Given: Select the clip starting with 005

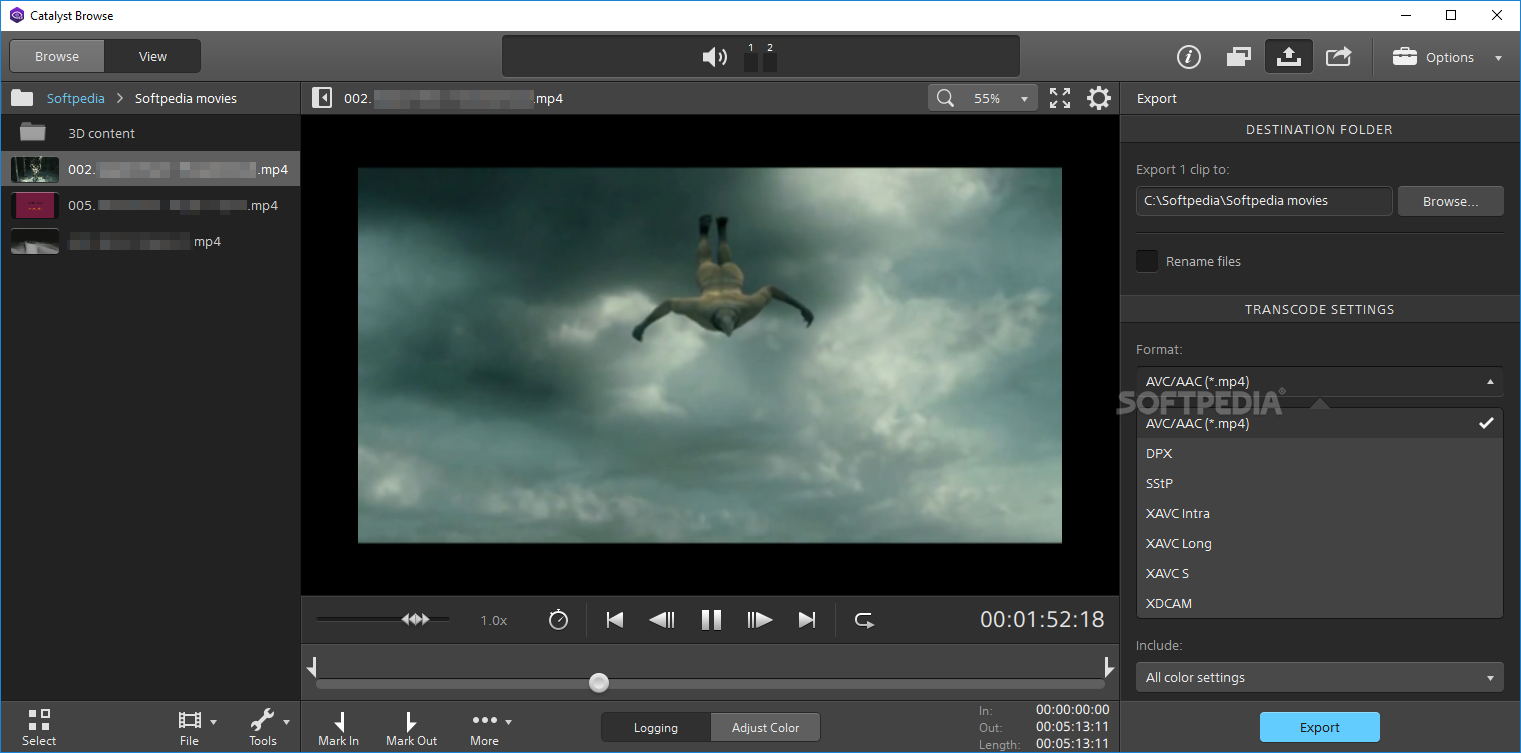Looking at the screenshot, I should pos(150,205).
